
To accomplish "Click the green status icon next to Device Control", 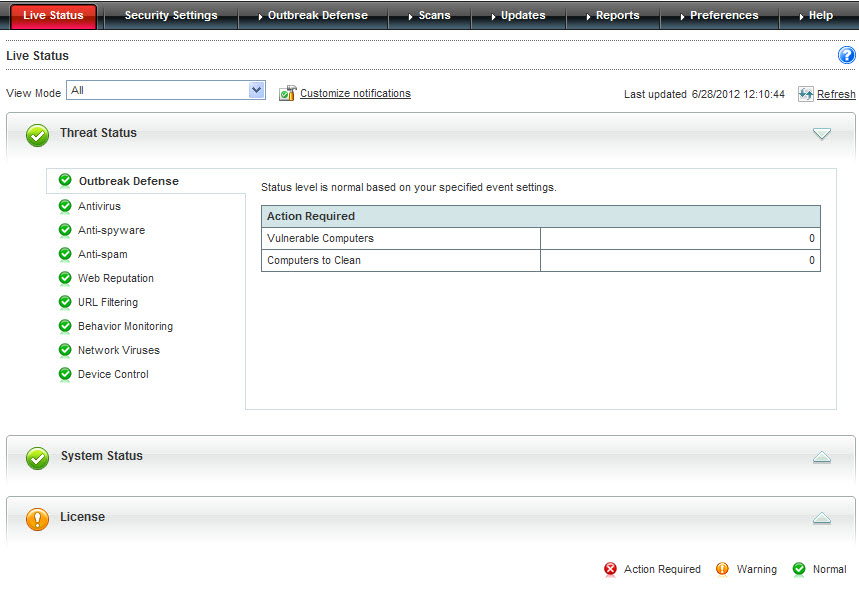I will pyautogui.click(x=65, y=374).
